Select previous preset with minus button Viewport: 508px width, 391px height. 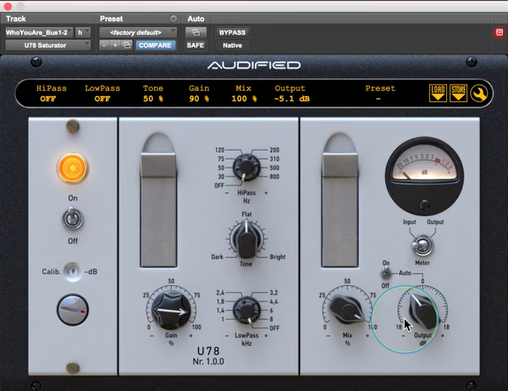104,45
